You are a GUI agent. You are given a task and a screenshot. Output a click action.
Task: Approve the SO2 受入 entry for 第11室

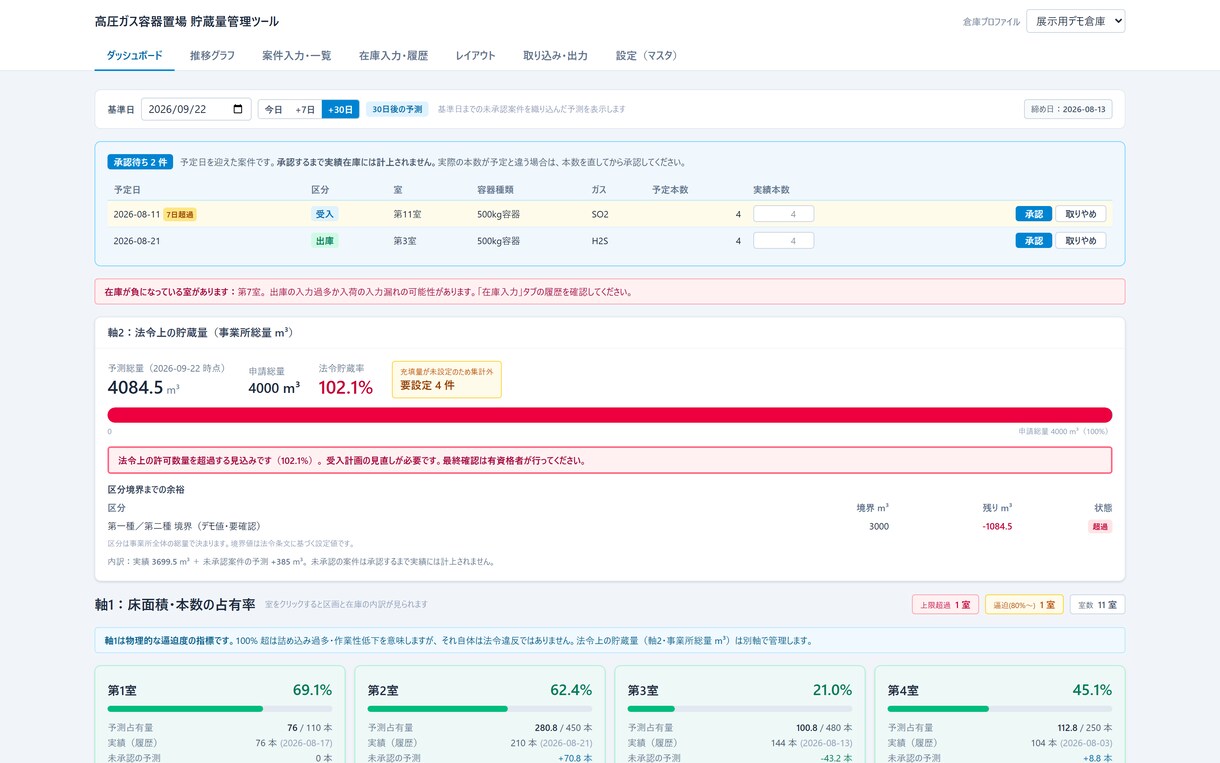pyautogui.click(x=1033, y=214)
